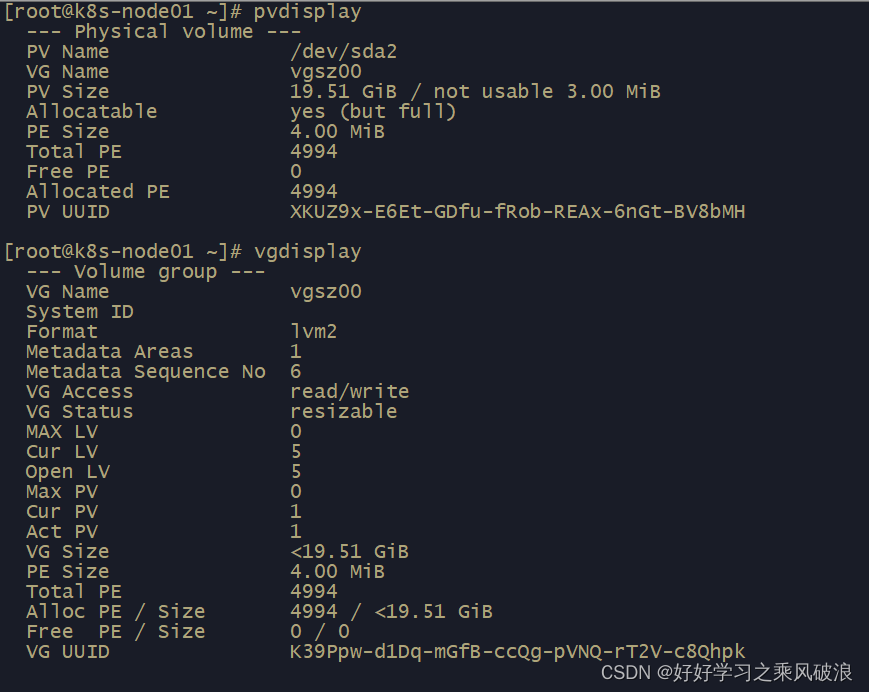Image resolution: width=869 pixels, height=692 pixels.
Task: Click the /dev/sda2 PV Name value
Action: [344, 52]
